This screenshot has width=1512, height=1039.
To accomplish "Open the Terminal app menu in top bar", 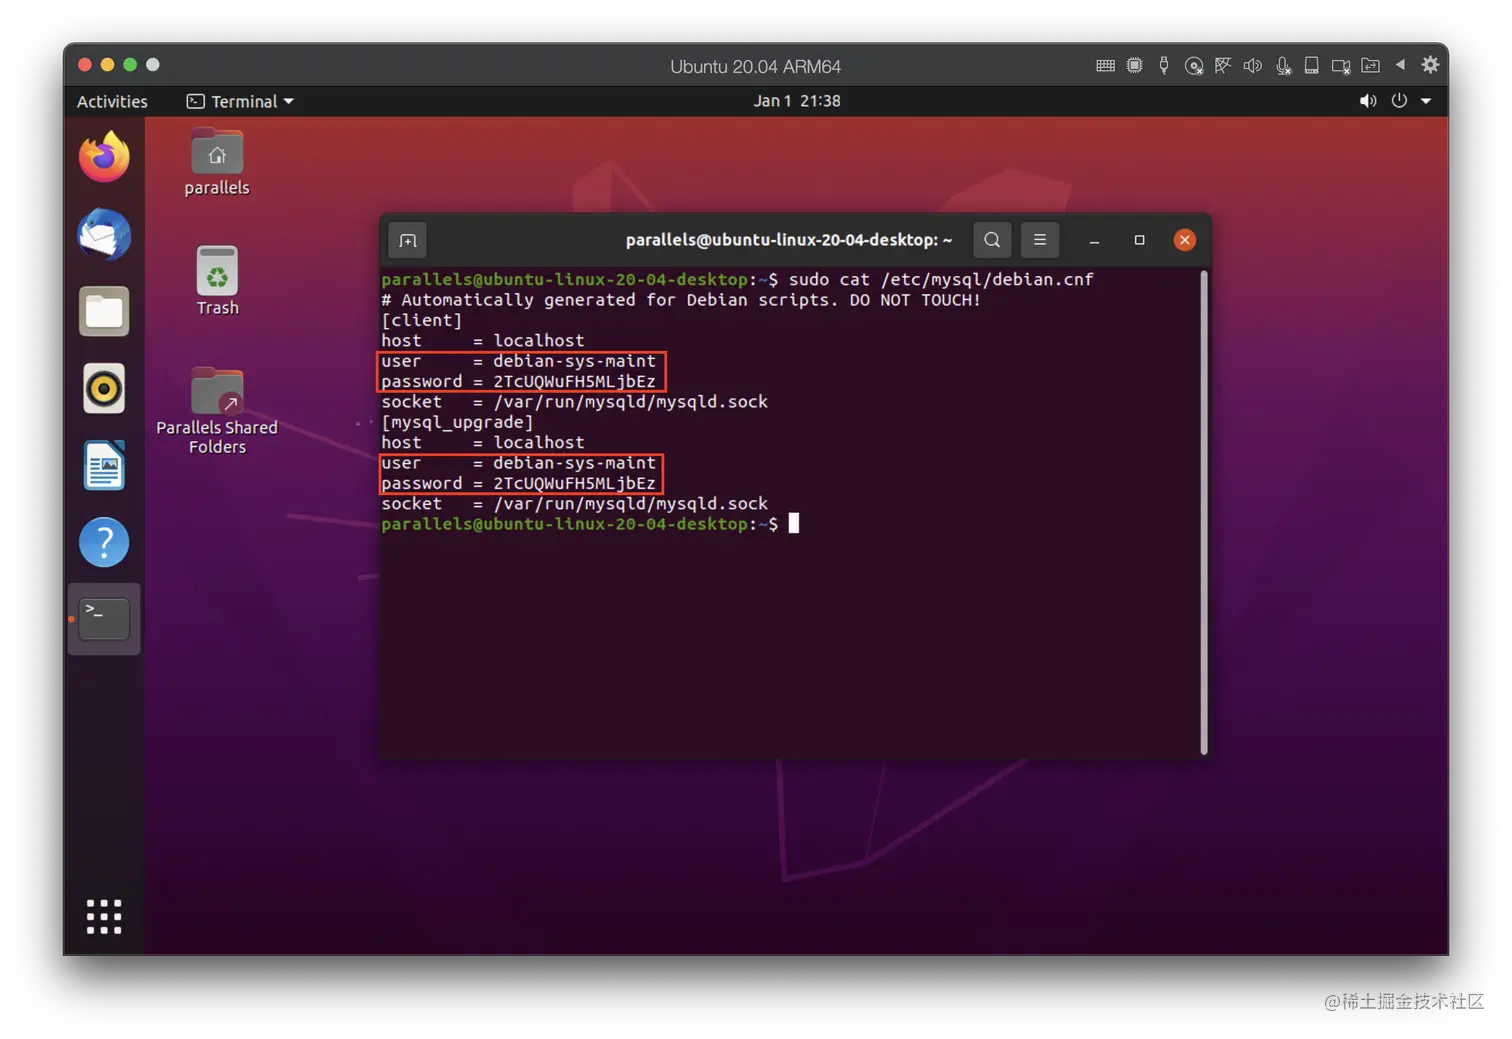I will pyautogui.click(x=240, y=101).
